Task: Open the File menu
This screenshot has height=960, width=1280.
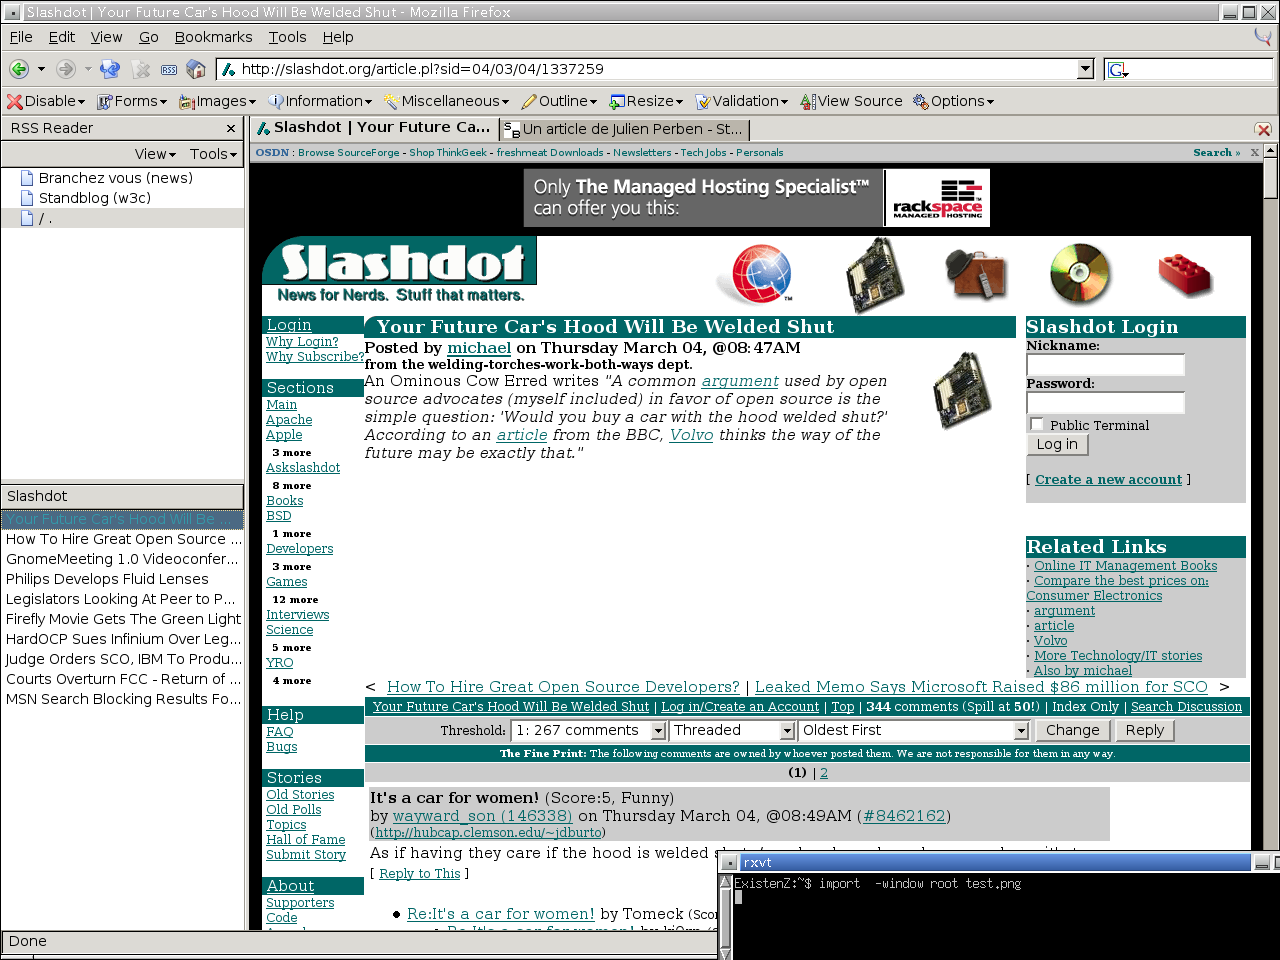Action: [x=21, y=37]
